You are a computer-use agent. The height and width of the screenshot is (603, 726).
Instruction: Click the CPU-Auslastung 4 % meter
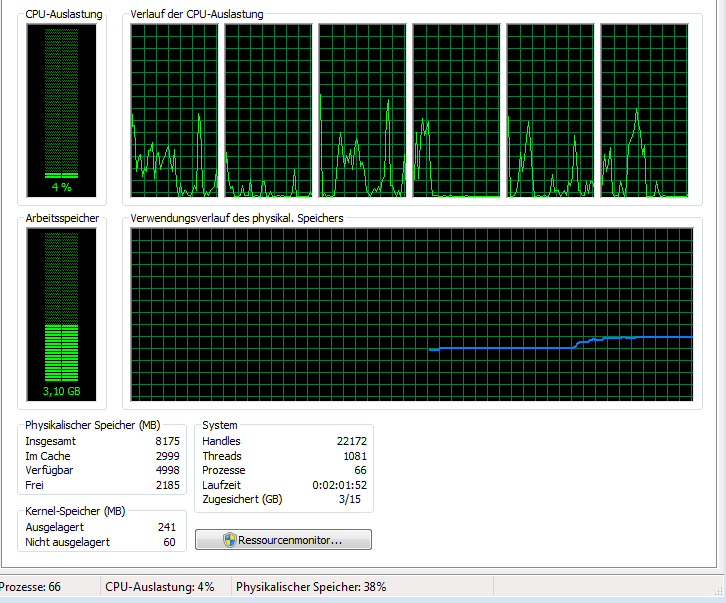pyautogui.click(x=62, y=111)
